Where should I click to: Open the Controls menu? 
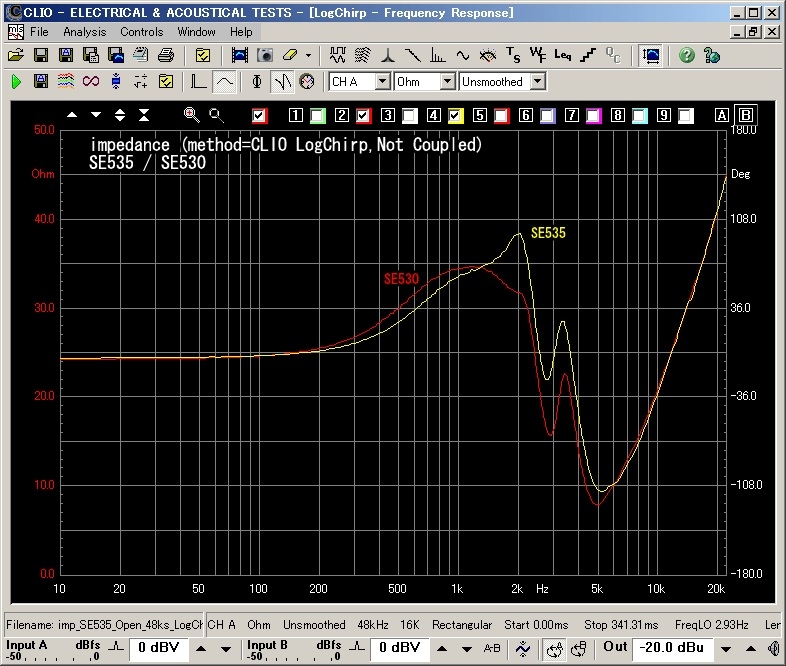[x=141, y=32]
